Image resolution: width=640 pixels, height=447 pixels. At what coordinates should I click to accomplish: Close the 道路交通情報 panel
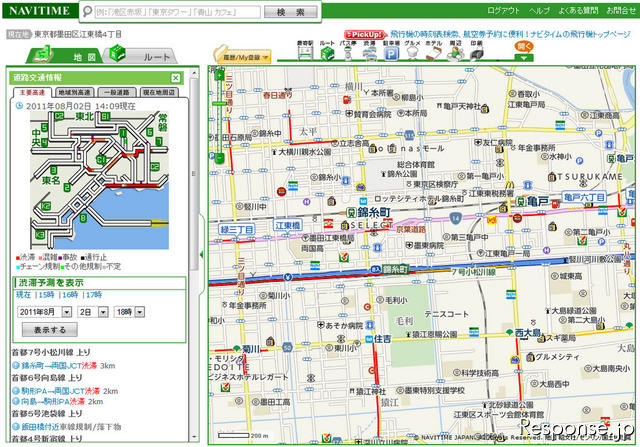pos(176,78)
